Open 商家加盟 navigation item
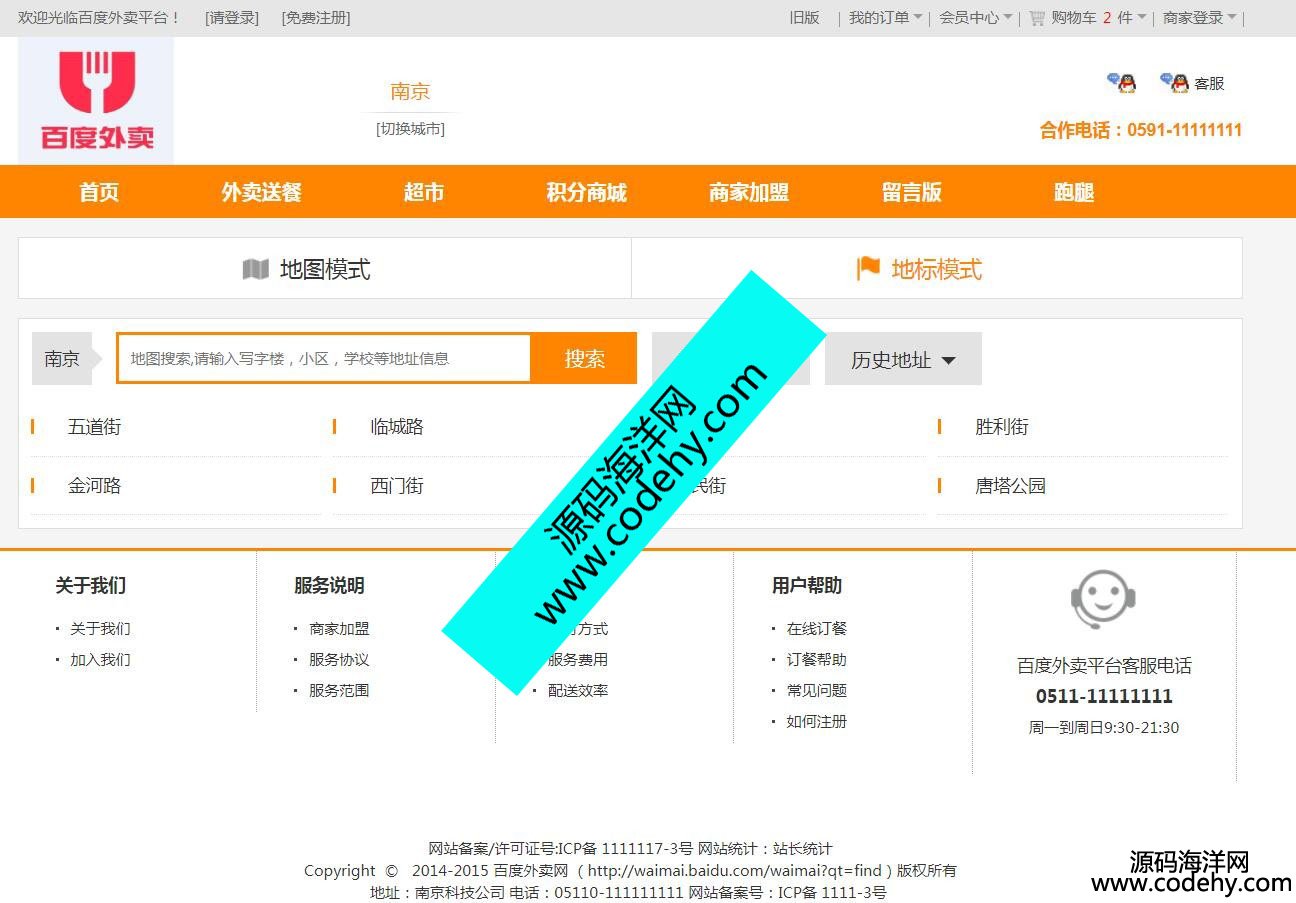 [749, 192]
